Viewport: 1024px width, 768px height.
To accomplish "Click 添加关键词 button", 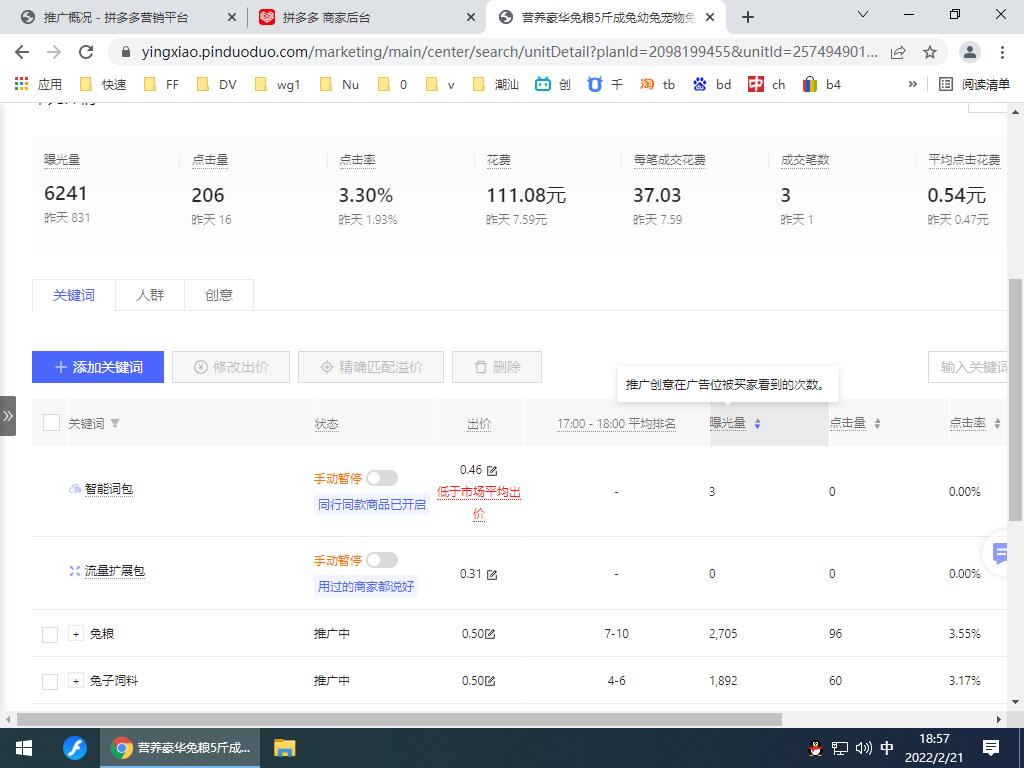I will coord(98,367).
